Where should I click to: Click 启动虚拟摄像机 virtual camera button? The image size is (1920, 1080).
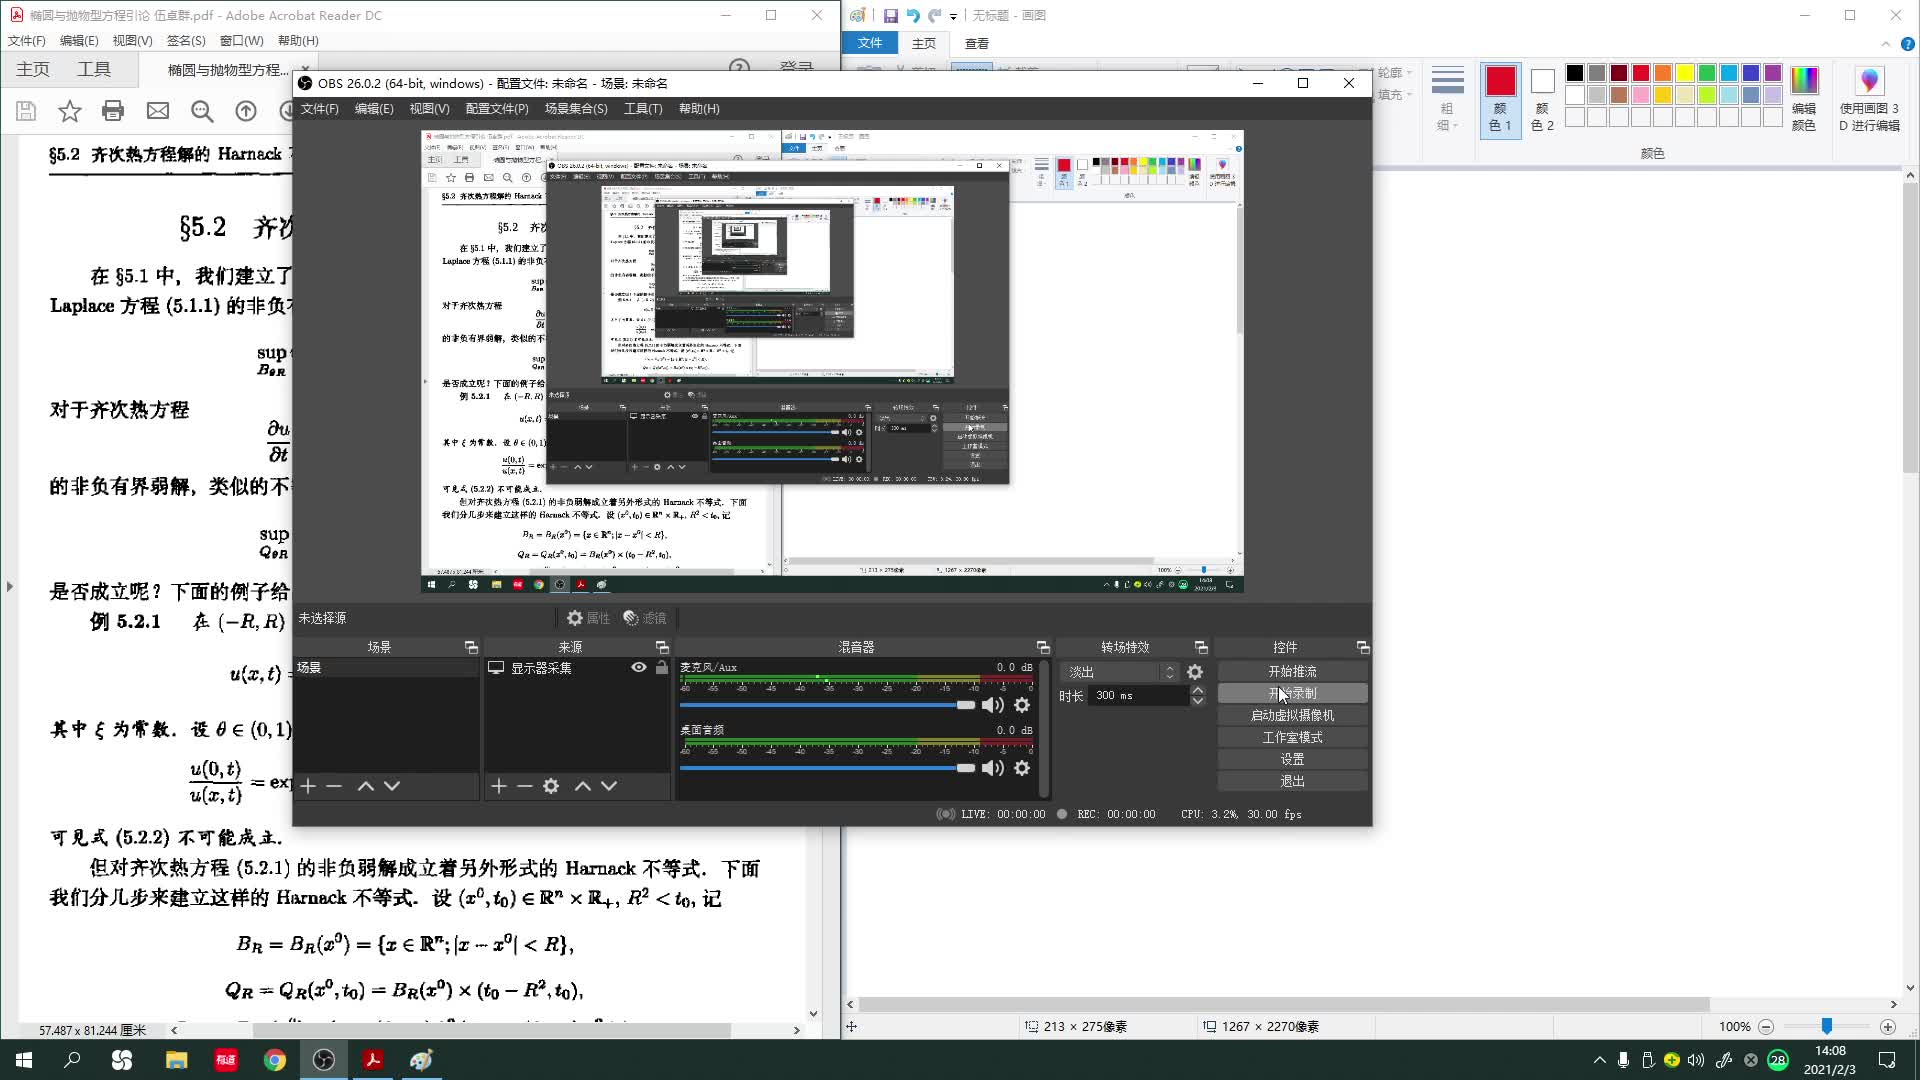(1292, 715)
